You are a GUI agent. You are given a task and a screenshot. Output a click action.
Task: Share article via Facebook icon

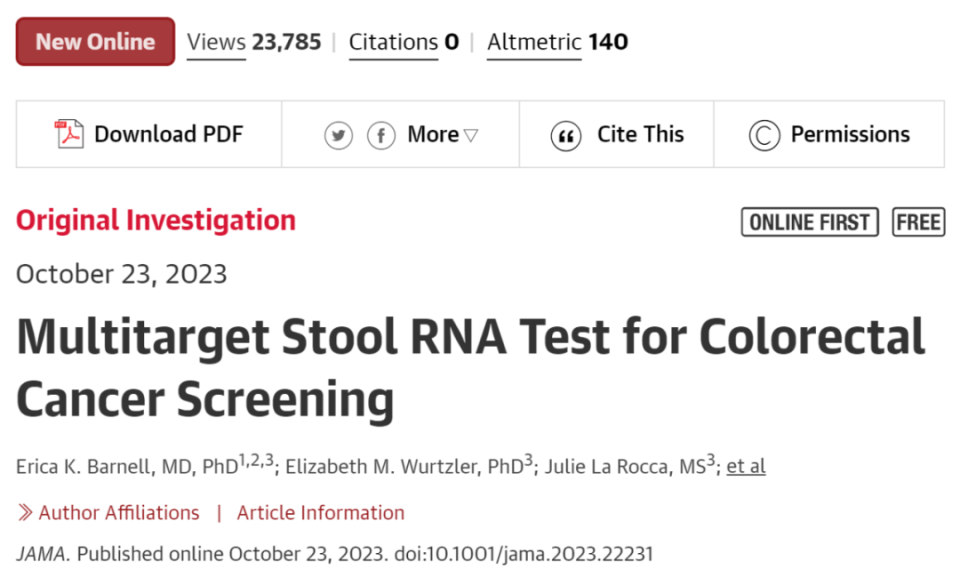381,135
